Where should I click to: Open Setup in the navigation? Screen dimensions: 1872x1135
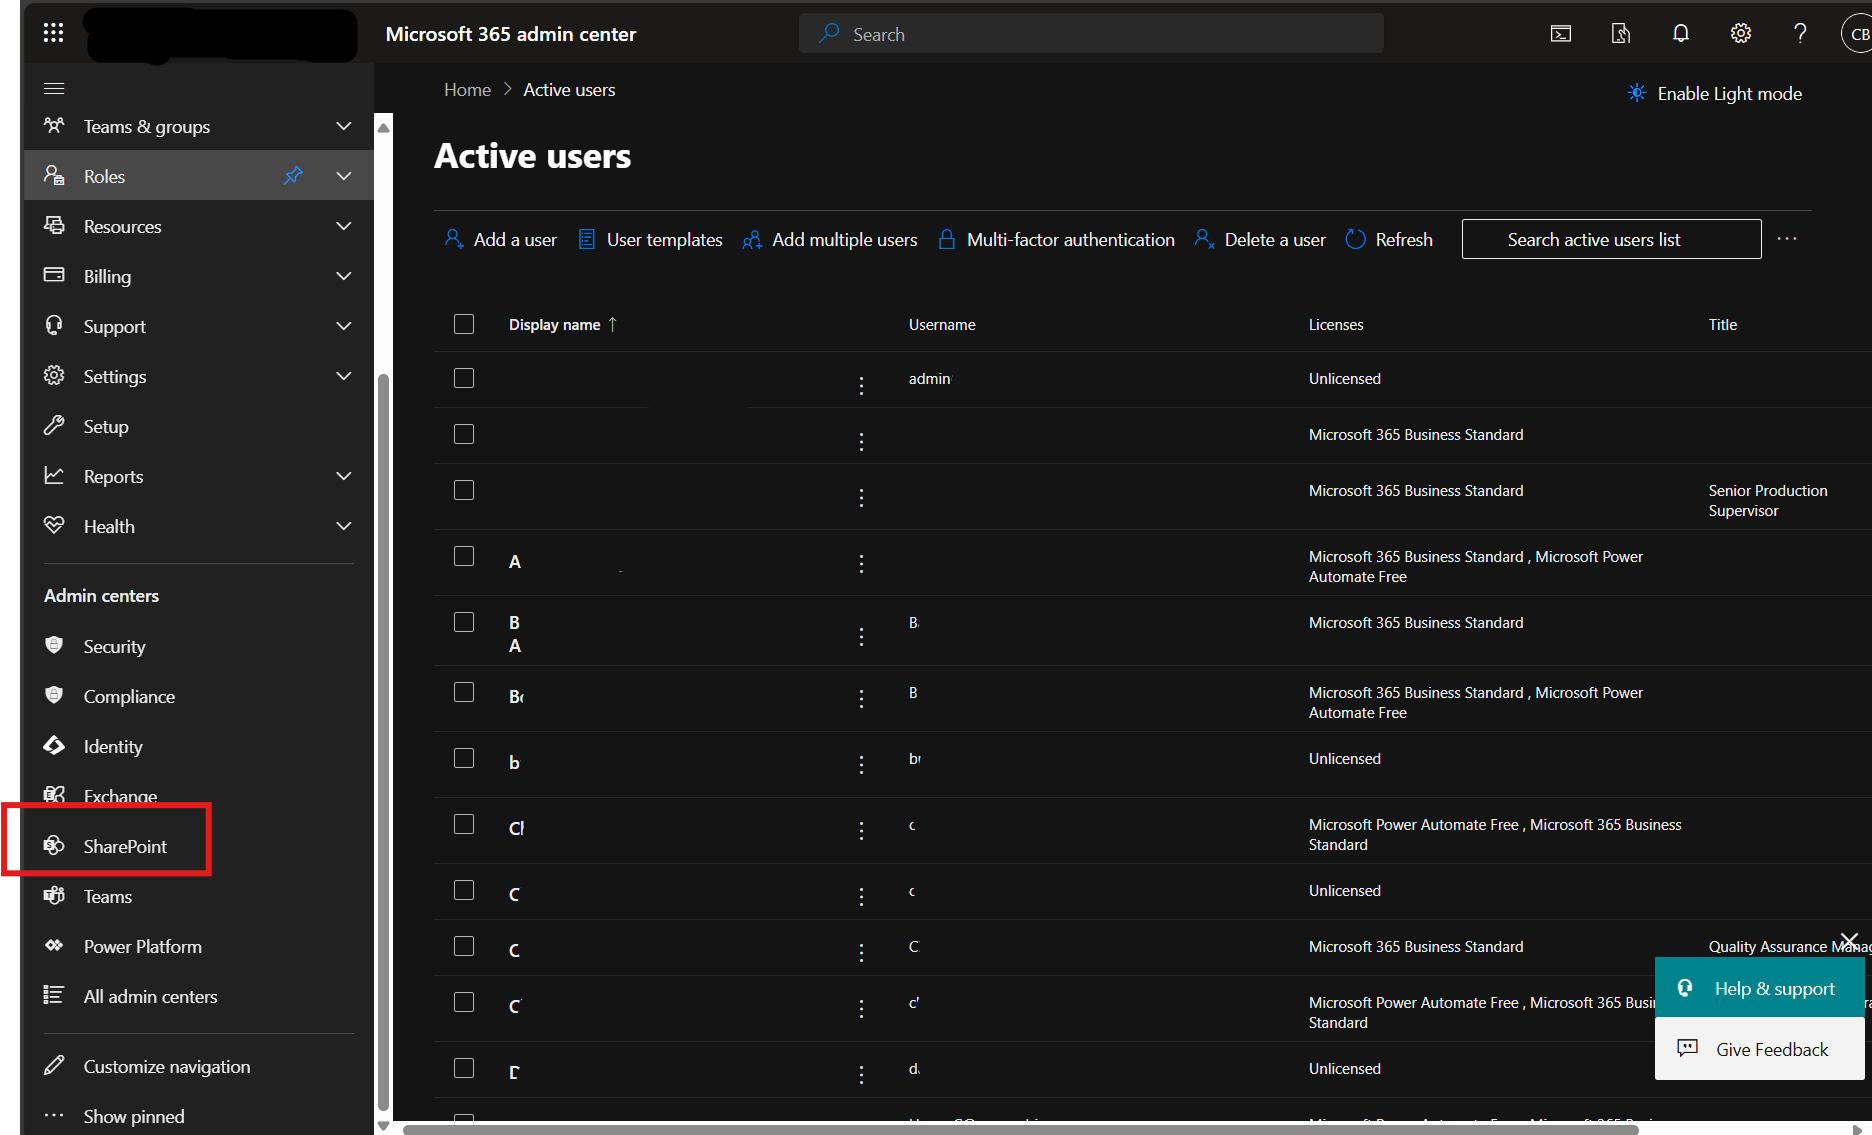point(106,426)
